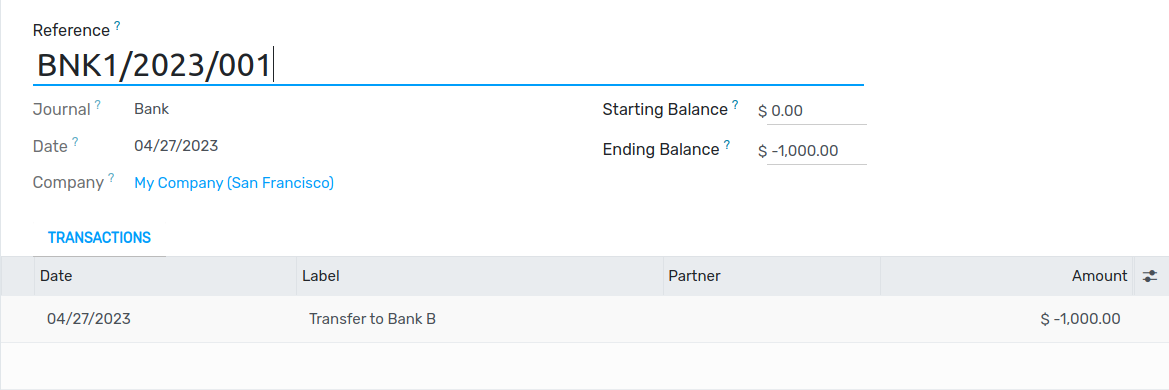Select the Transfer to Bank B label cell
Screen dimensions: 1169x390
pos(480,319)
